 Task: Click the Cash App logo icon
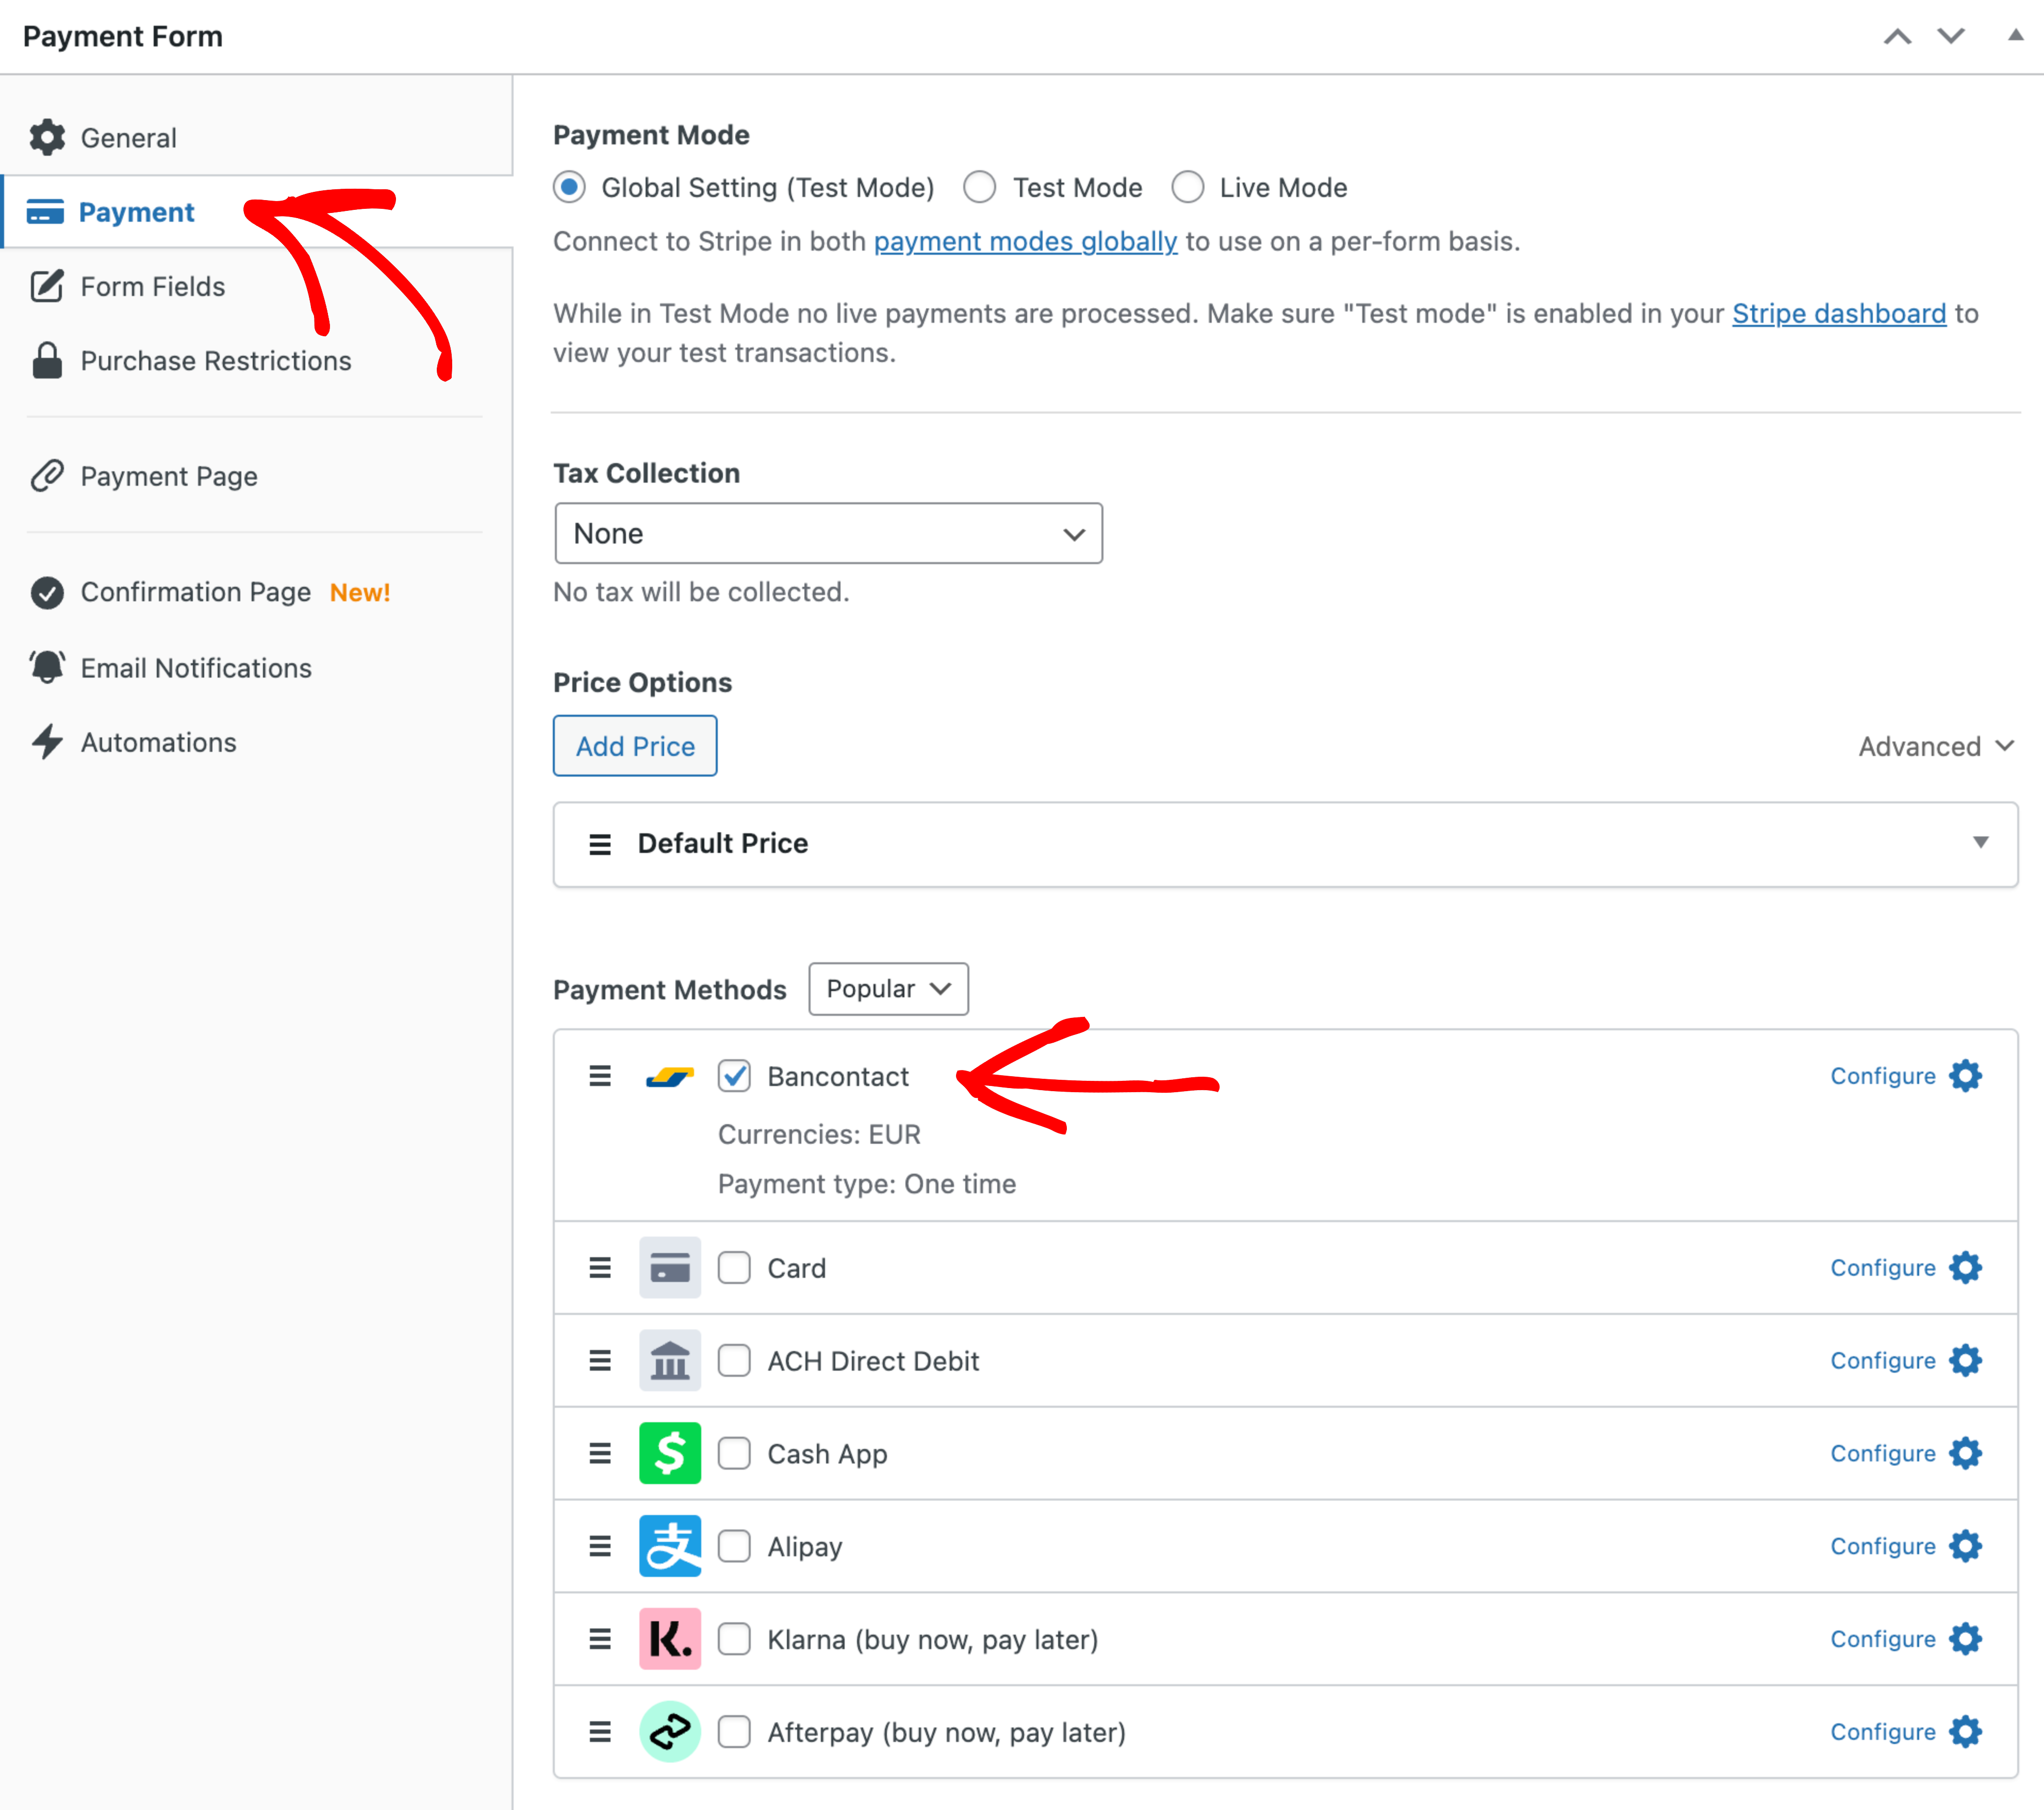(669, 1453)
